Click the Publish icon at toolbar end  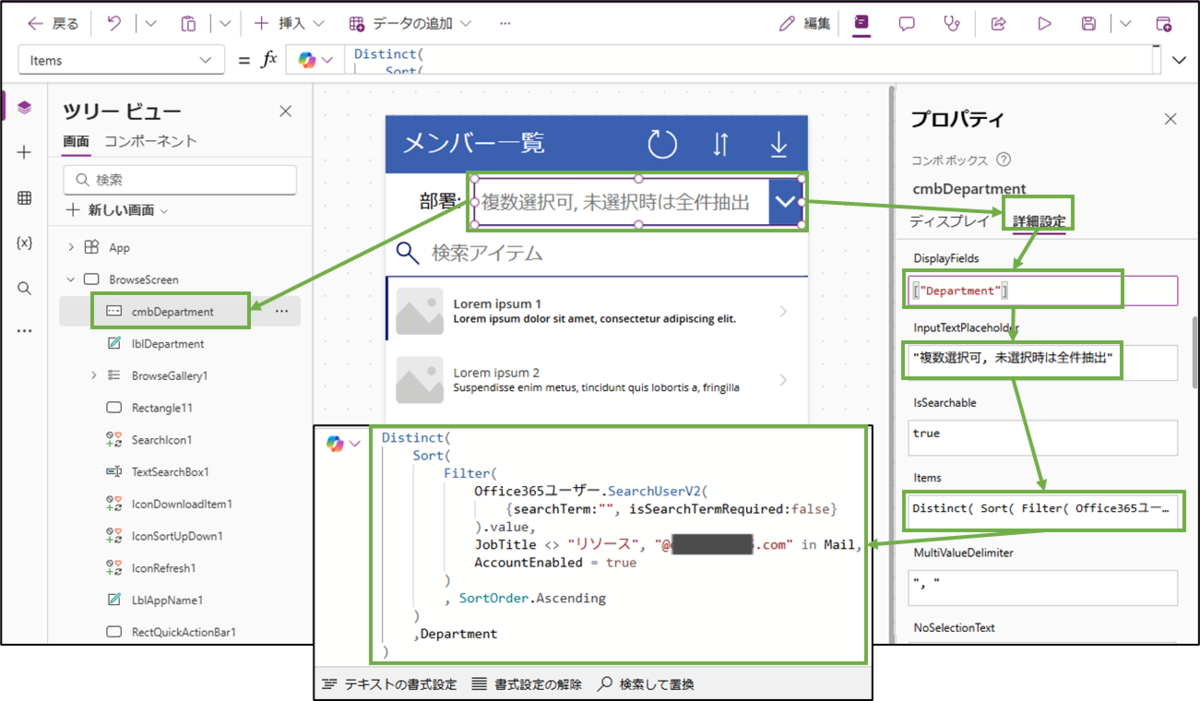point(1163,23)
